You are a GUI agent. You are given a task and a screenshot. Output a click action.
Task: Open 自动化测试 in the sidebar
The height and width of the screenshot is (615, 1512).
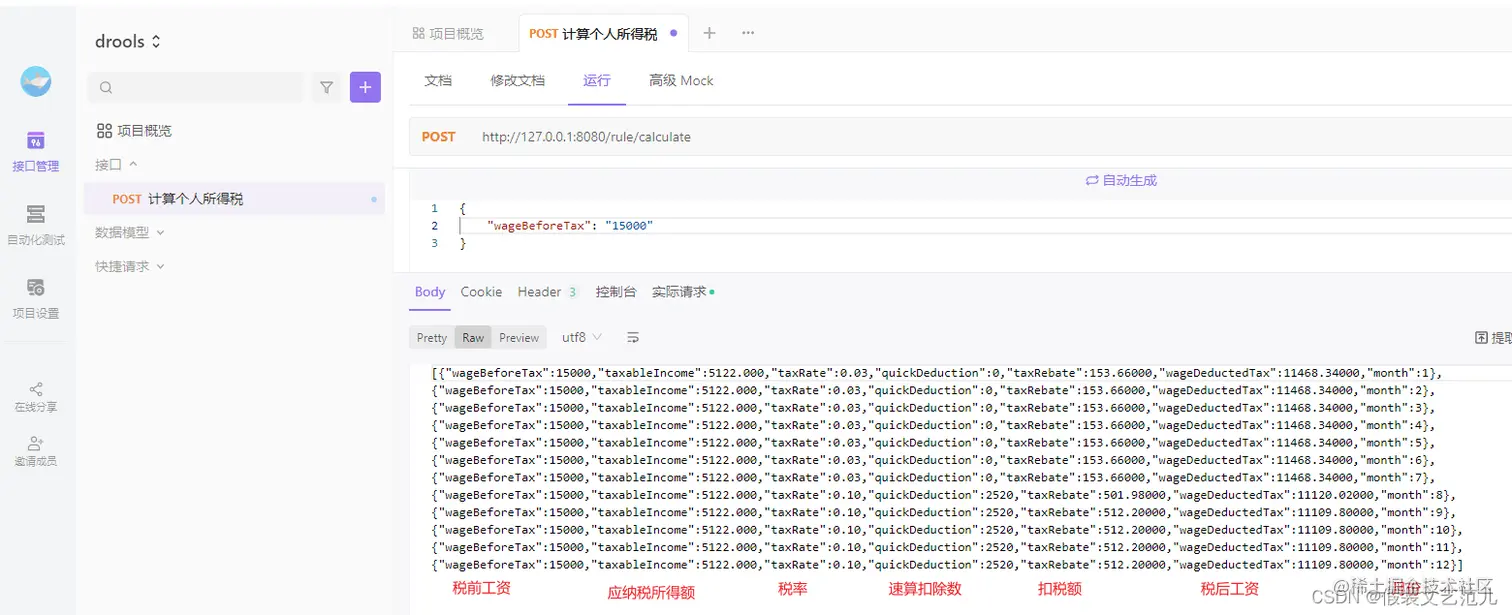[x=36, y=226]
